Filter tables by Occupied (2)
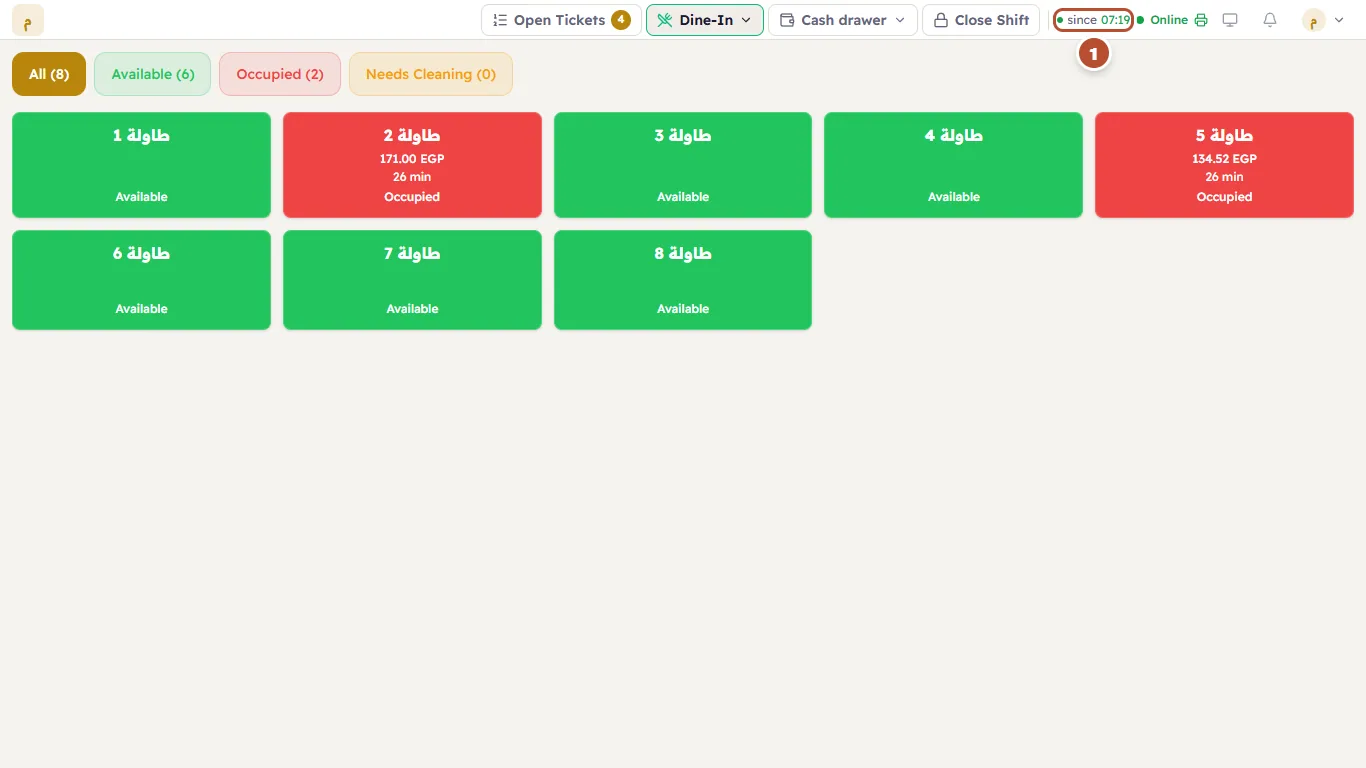 point(280,74)
